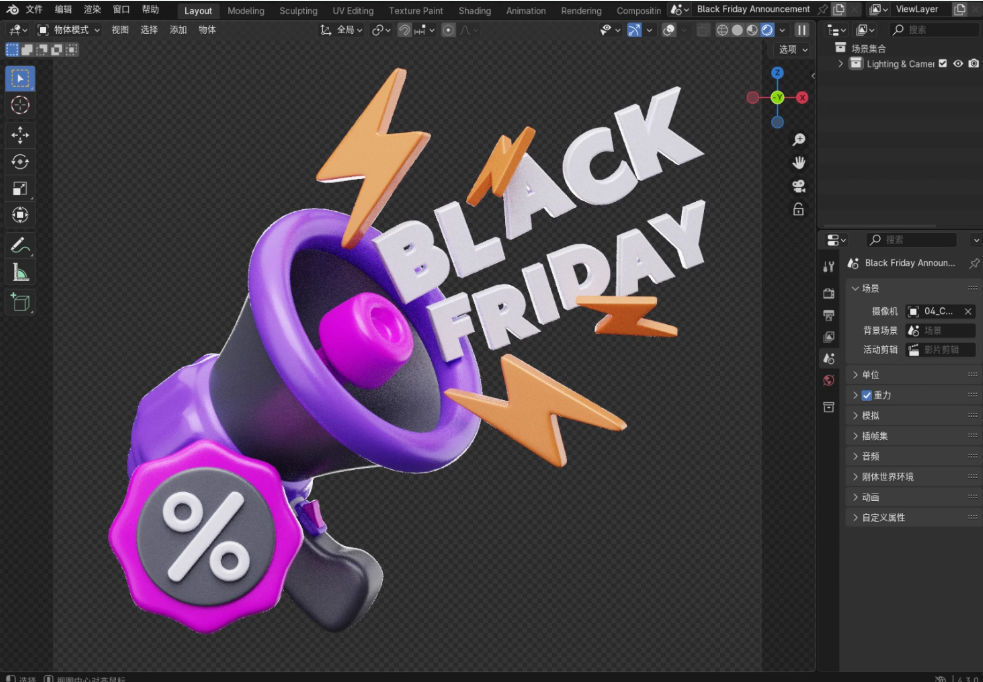Open the Output properties tab (printer icon)
Viewport: 983px width, 682px height.
[x=829, y=315]
